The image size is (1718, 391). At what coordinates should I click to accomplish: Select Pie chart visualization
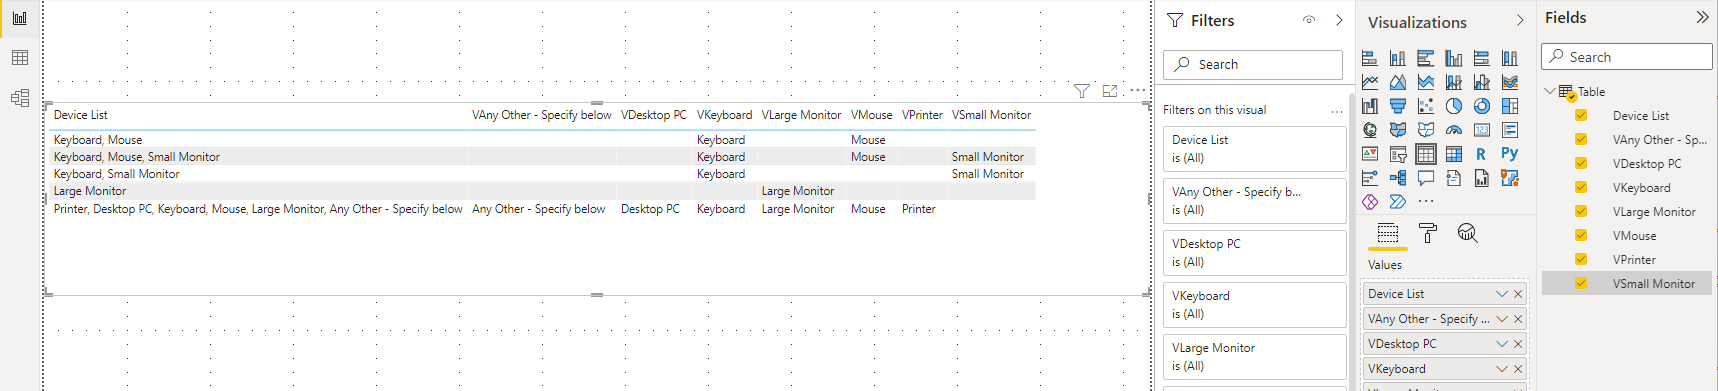pos(1454,106)
